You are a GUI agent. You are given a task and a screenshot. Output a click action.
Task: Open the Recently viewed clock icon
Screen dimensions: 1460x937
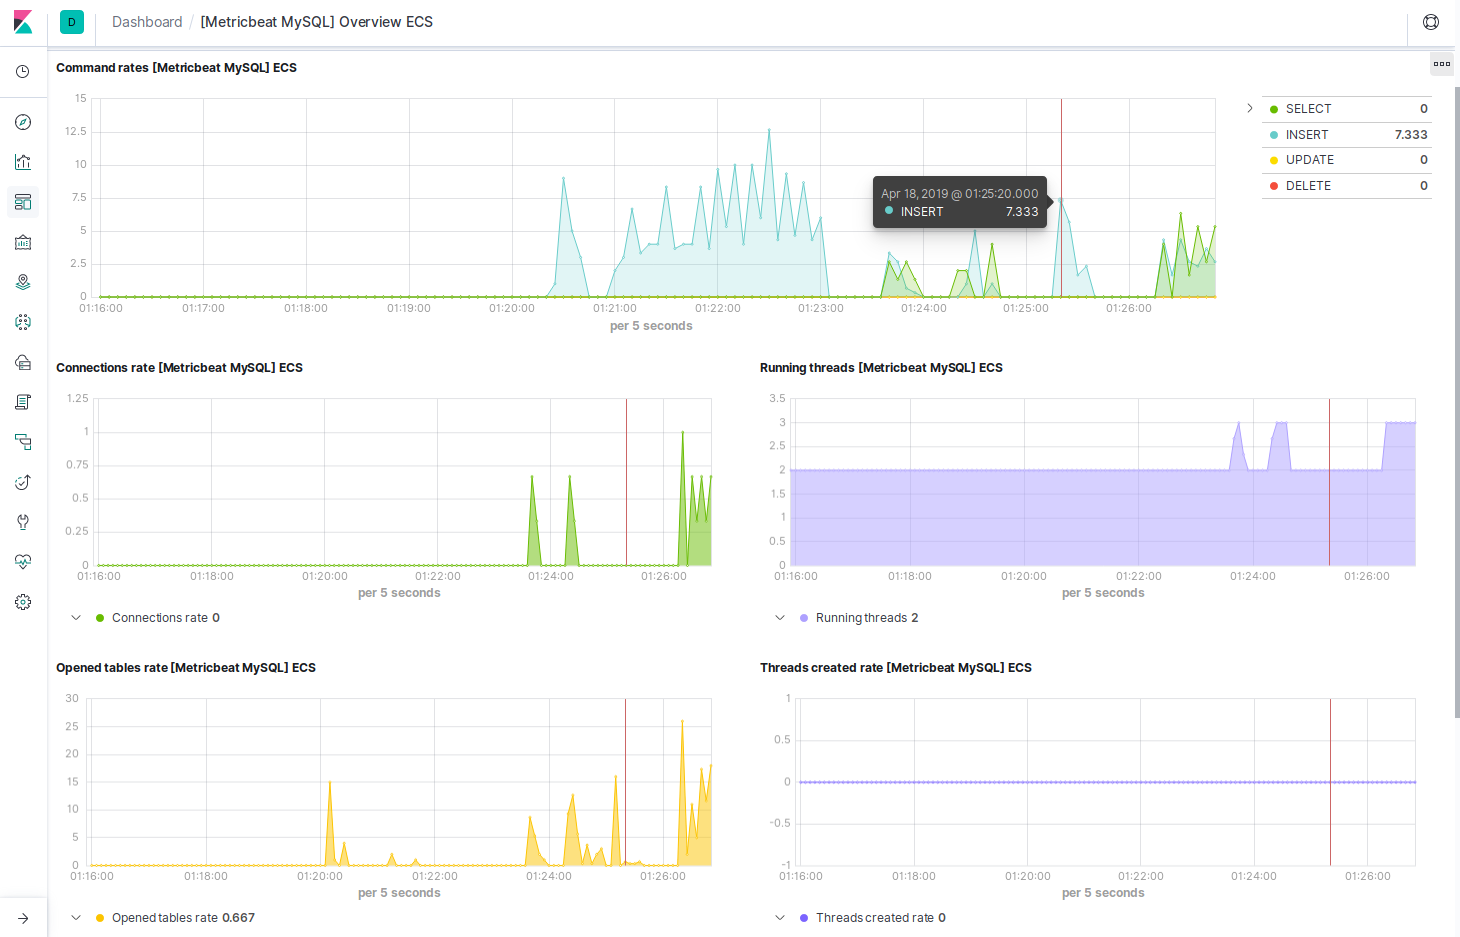tap(23, 72)
